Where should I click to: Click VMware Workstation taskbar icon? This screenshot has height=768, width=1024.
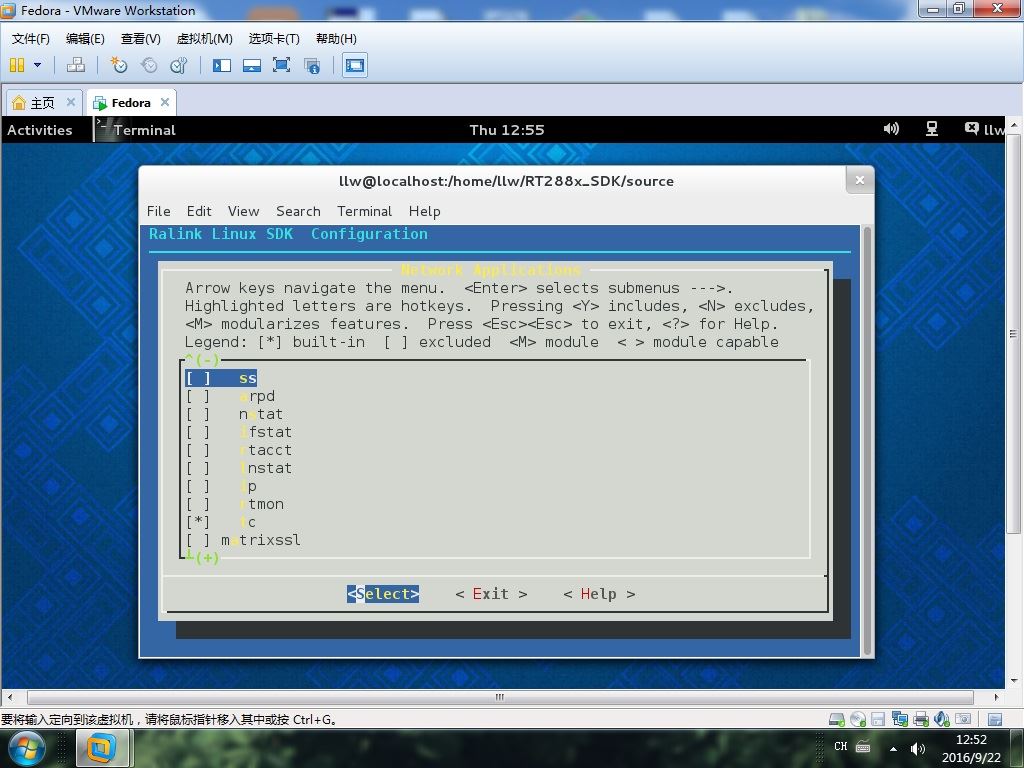101,748
